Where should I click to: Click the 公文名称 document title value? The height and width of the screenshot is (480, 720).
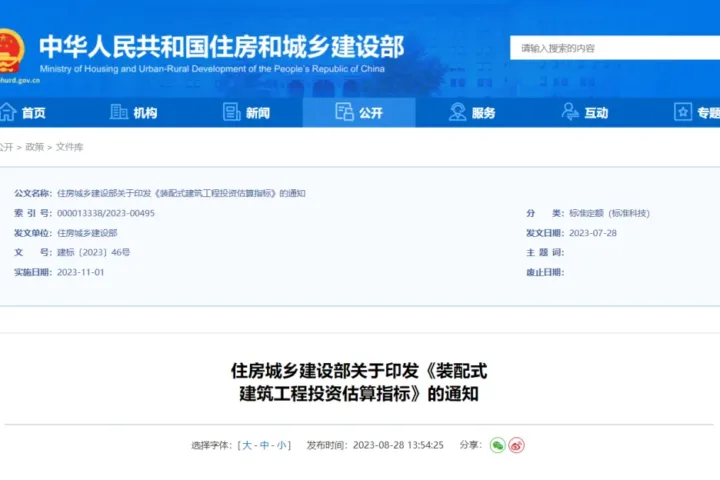pos(181,193)
